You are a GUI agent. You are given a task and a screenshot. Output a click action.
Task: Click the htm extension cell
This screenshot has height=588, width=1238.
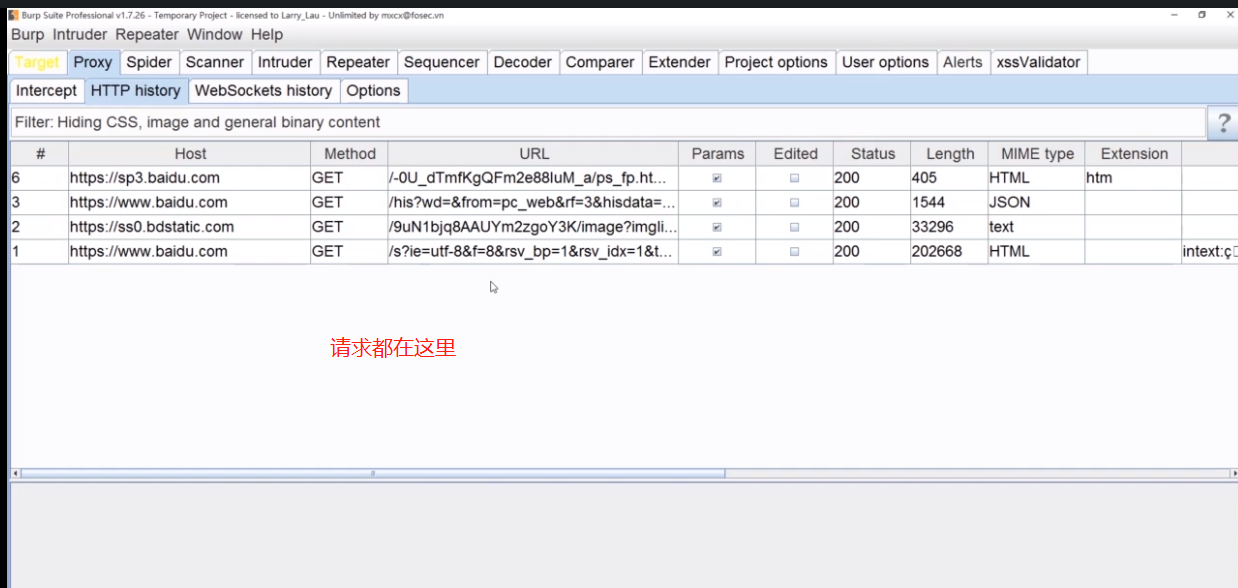1133,178
